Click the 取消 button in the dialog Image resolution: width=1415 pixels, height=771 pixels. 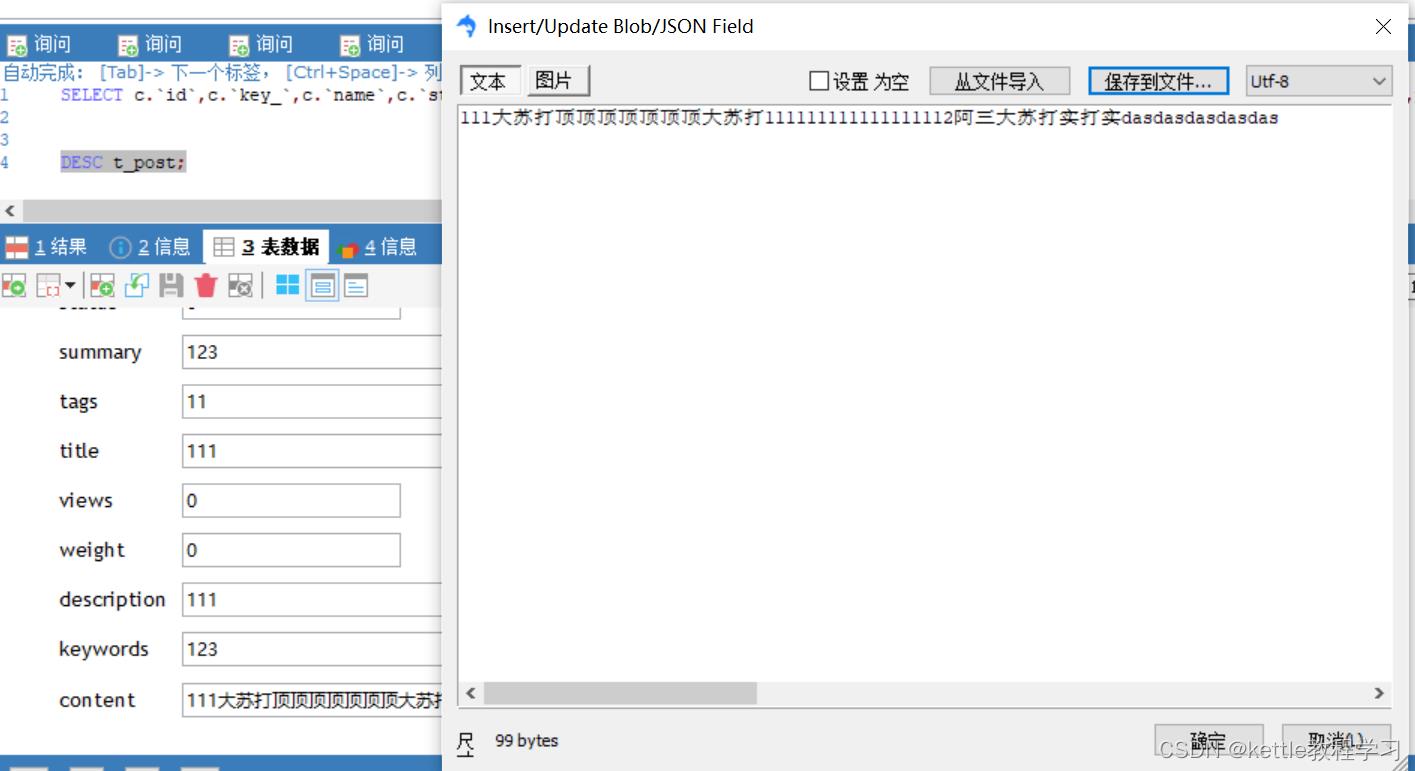[1336, 740]
